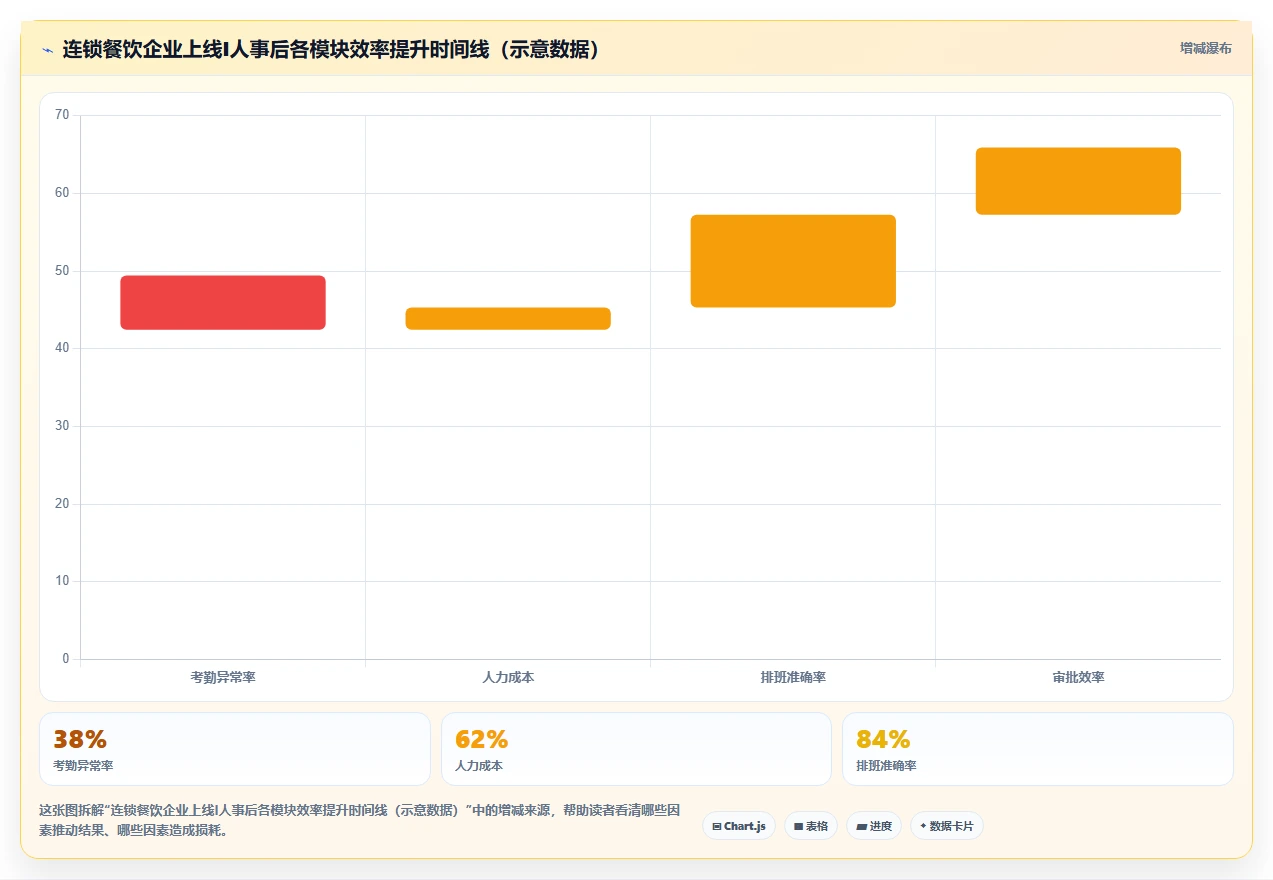This screenshot has width=1273, height=880.
Task: Click the y-axis value 70
Action: [x=62, y=115]
